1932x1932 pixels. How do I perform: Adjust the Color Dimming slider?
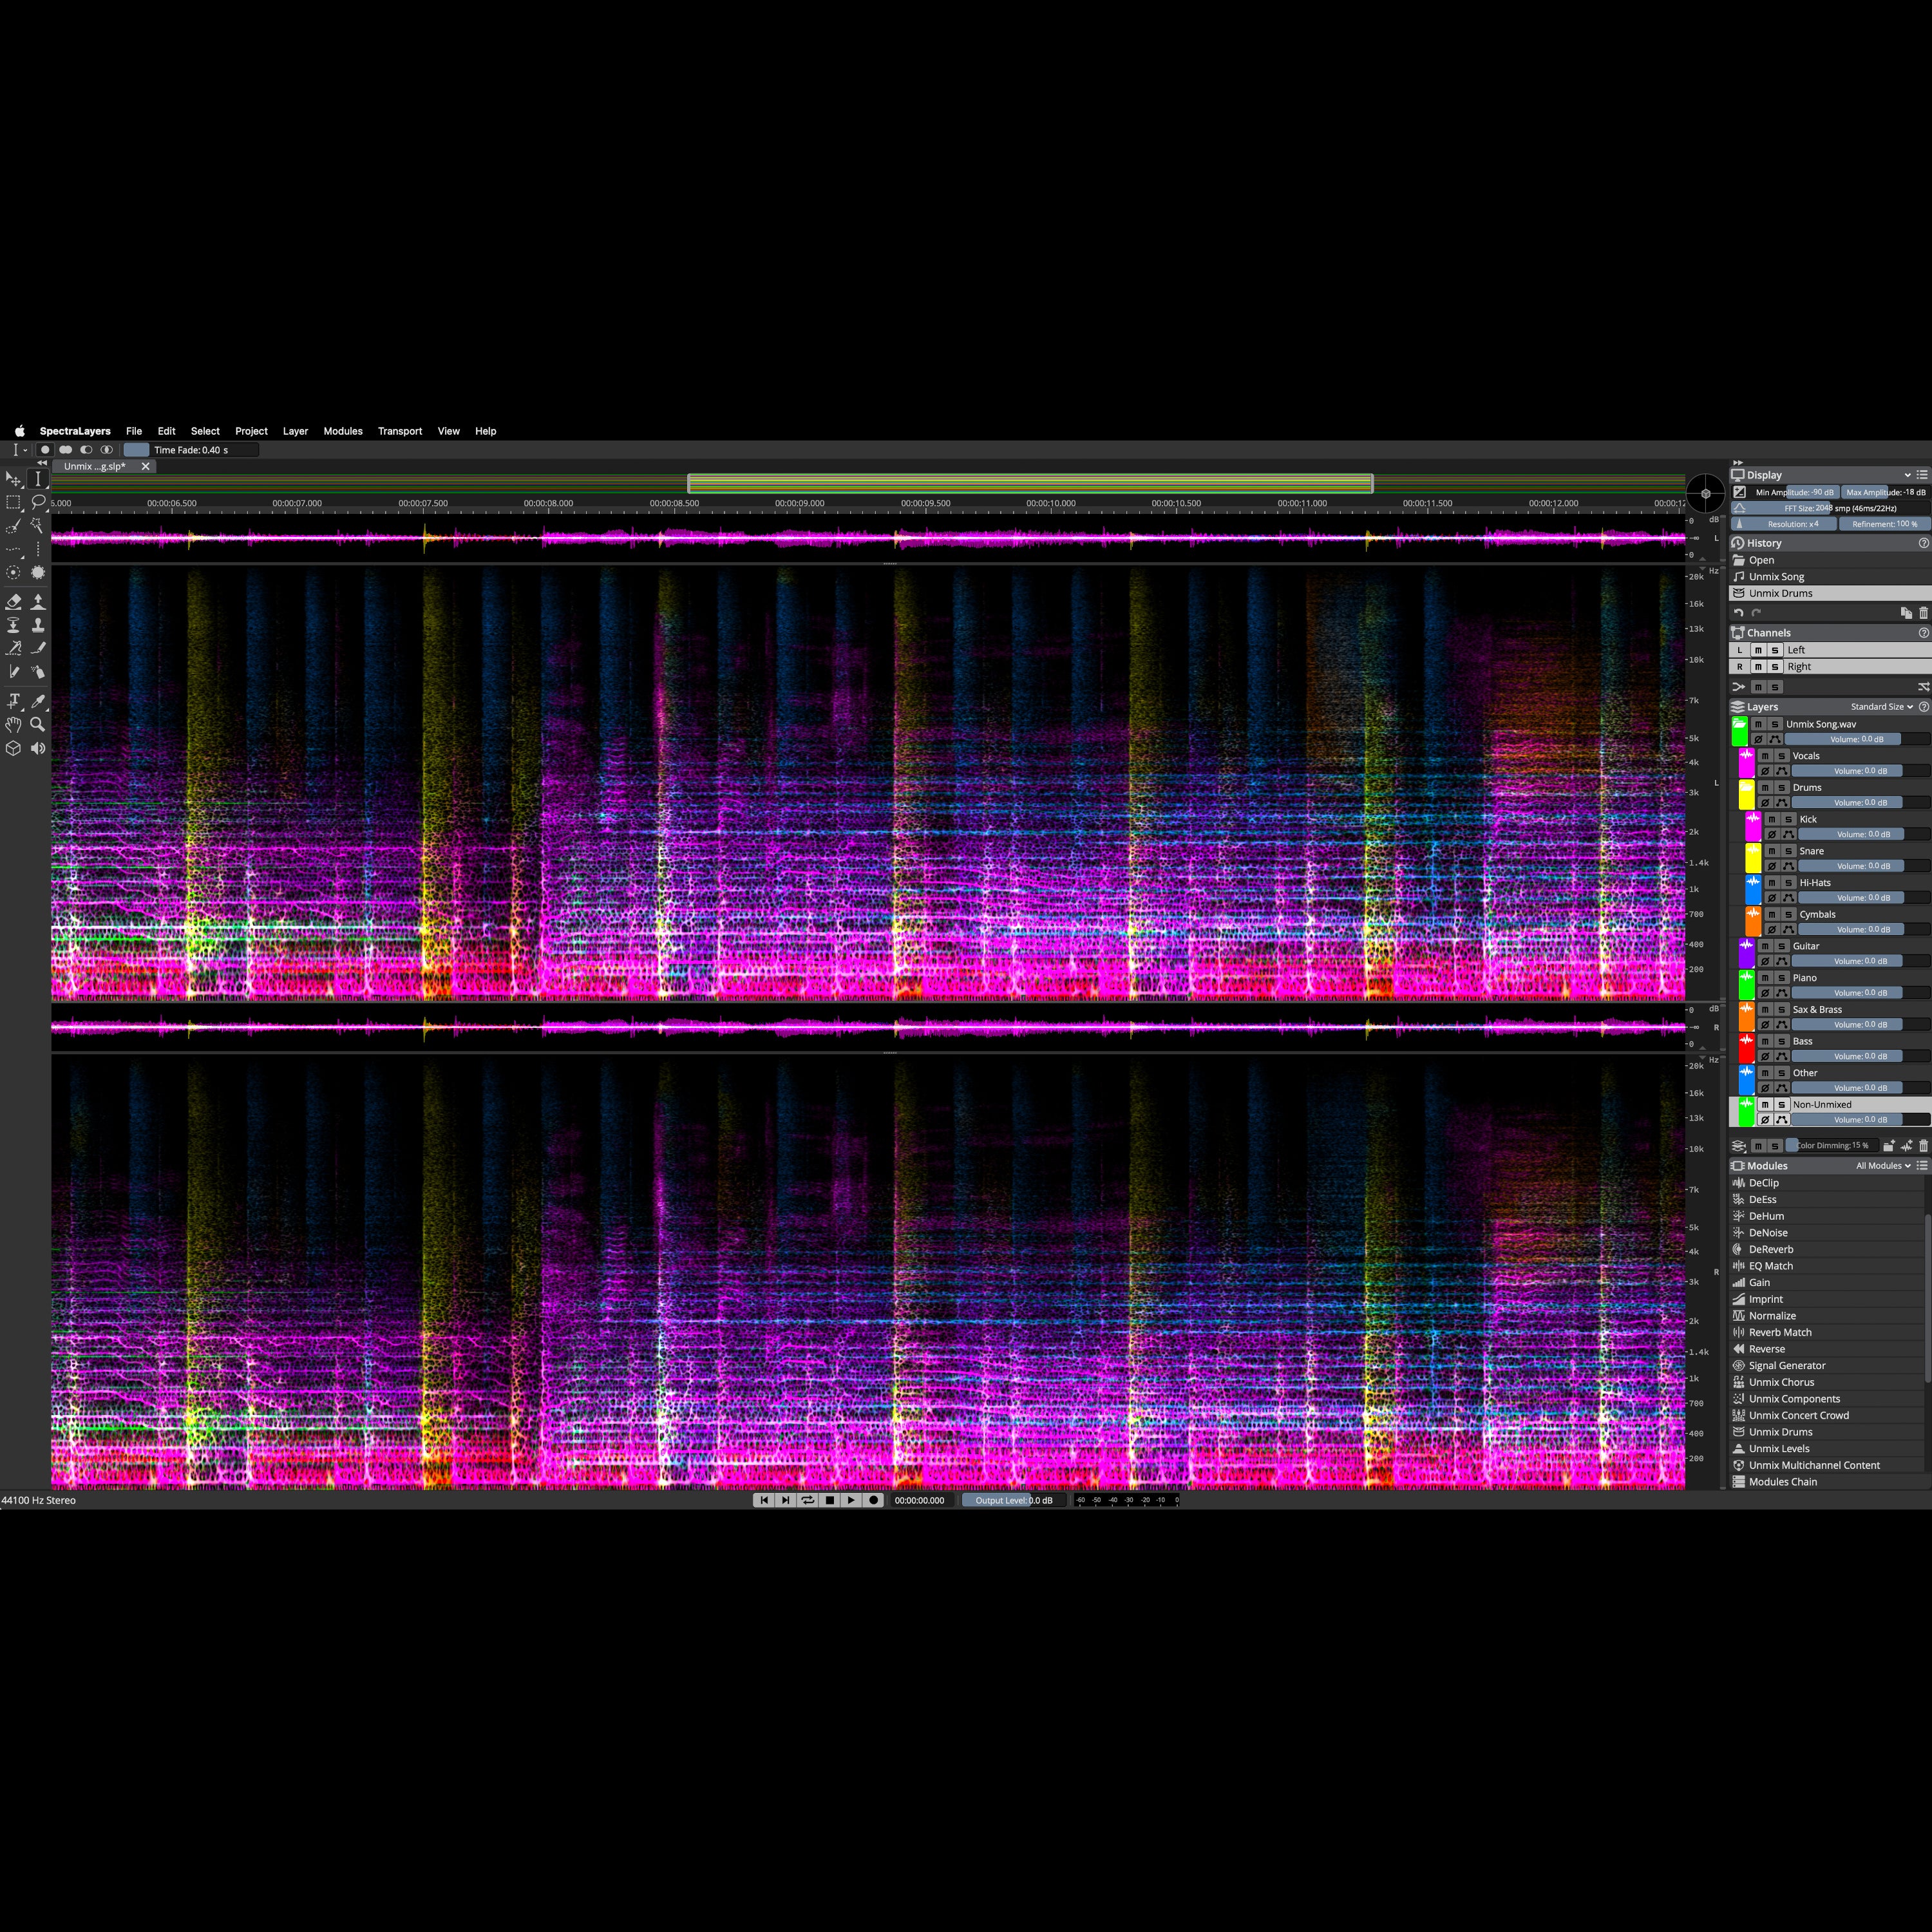tap(1832, 1146)
